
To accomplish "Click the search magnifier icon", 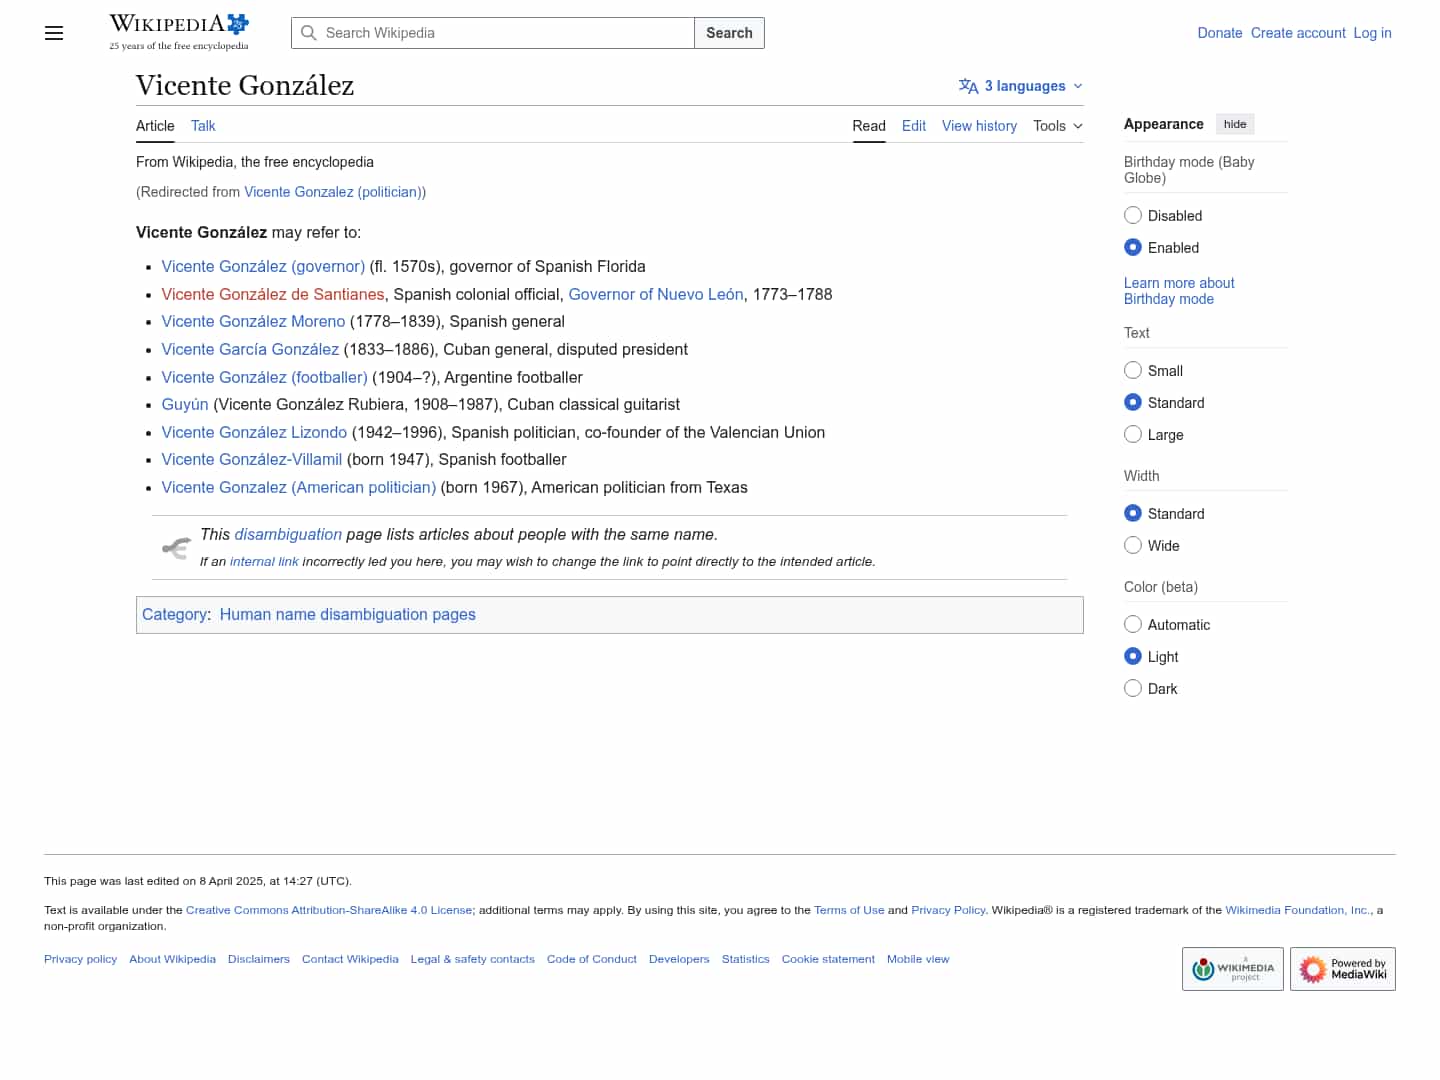I will click(309, 33).
